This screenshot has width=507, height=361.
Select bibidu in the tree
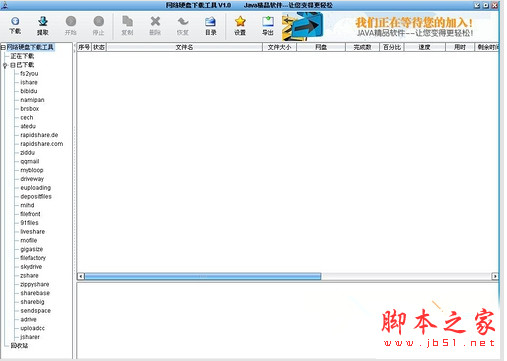29,91
